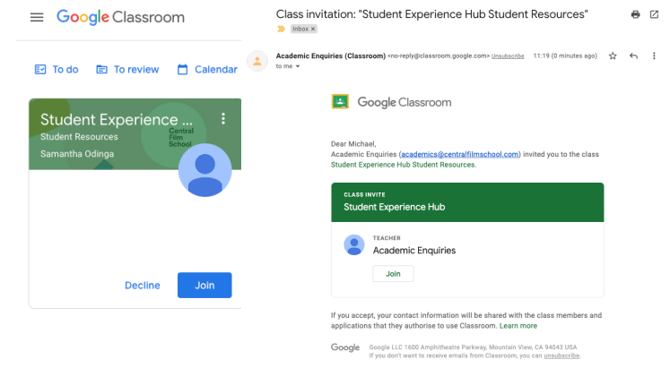Print the class invitation email
The height and width of the screenshot is (385, 670).
(x=635, y=15)
